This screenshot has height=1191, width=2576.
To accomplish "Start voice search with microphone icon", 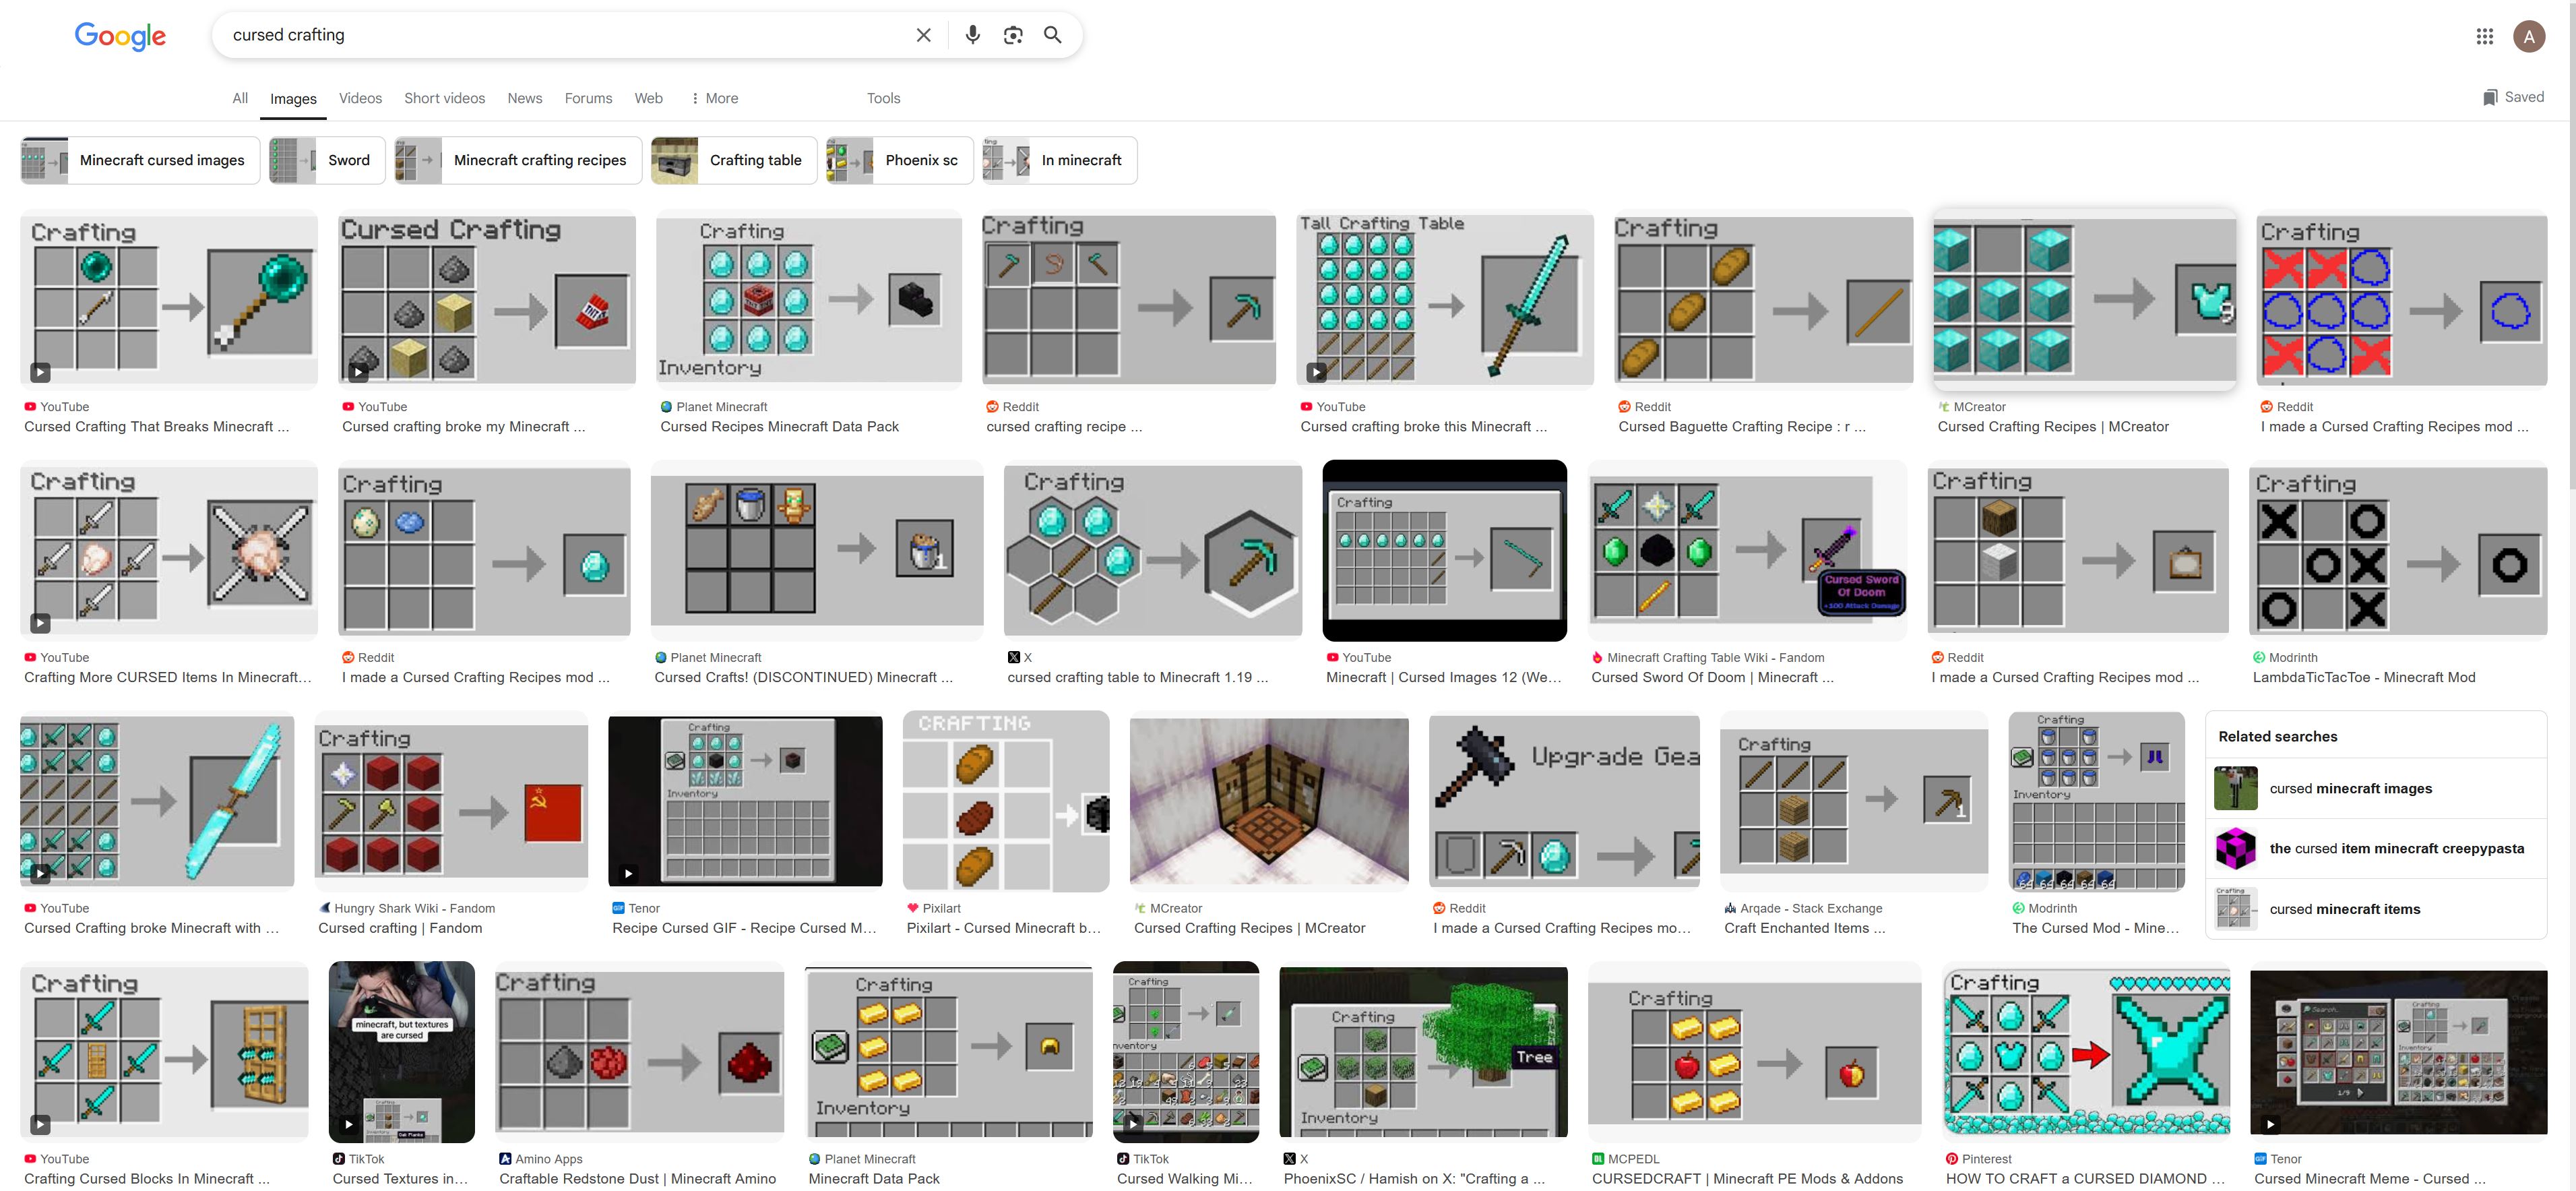I will pos(972,35).
